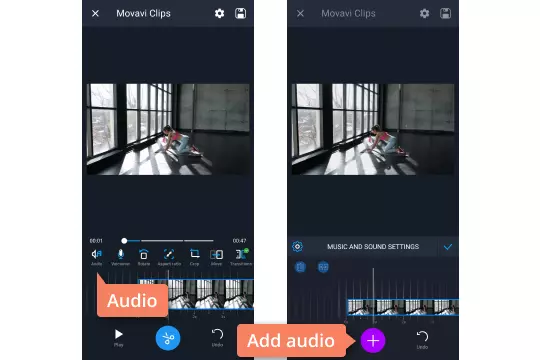Move the playback progress slider handle
Viewport: 540px width, 360px height.
click(124, 241)
